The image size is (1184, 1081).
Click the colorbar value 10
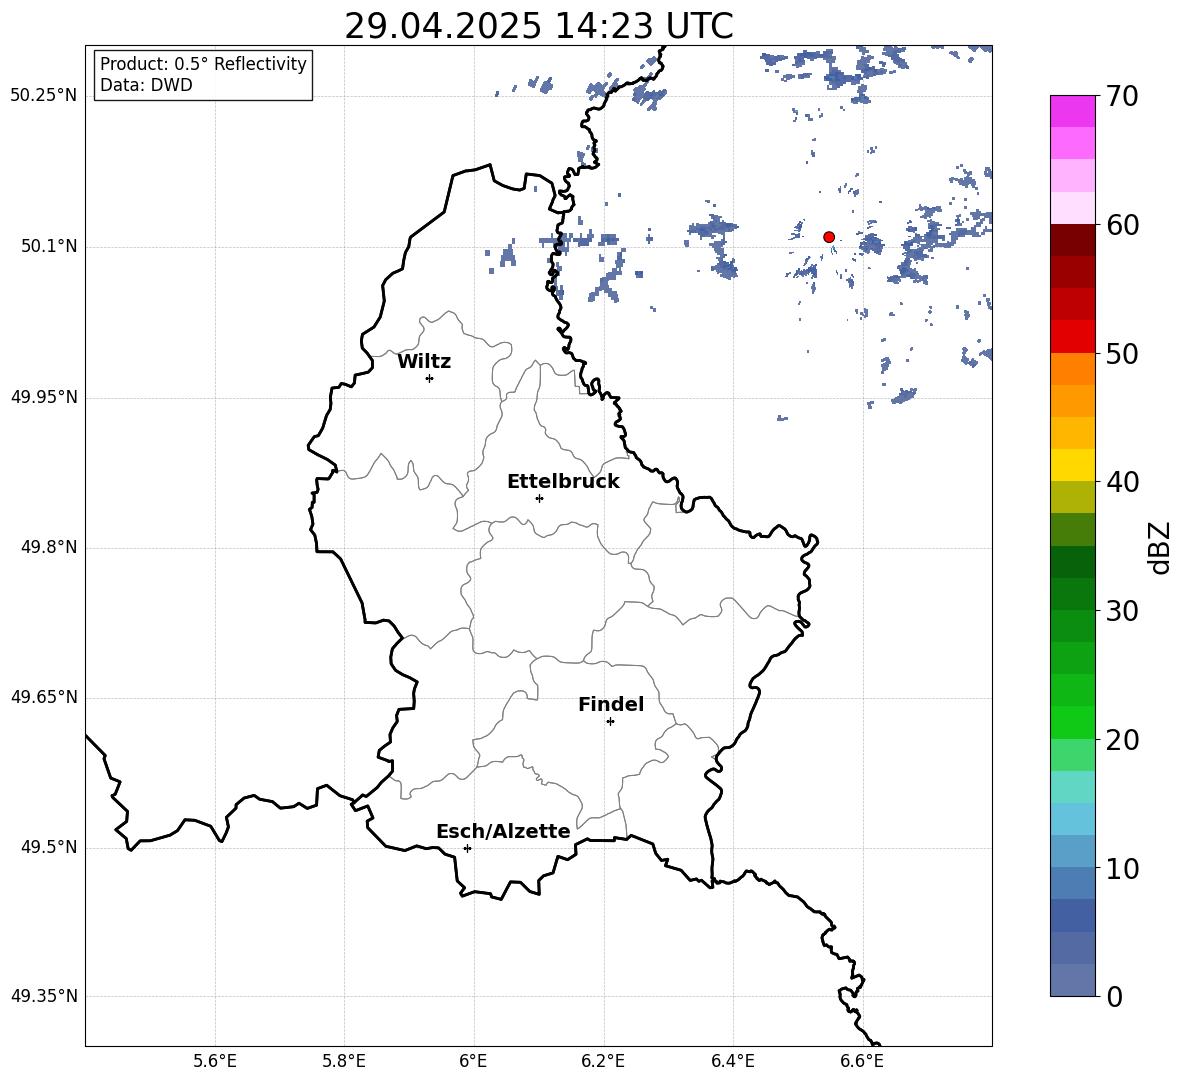click(x=1122, y=868)
